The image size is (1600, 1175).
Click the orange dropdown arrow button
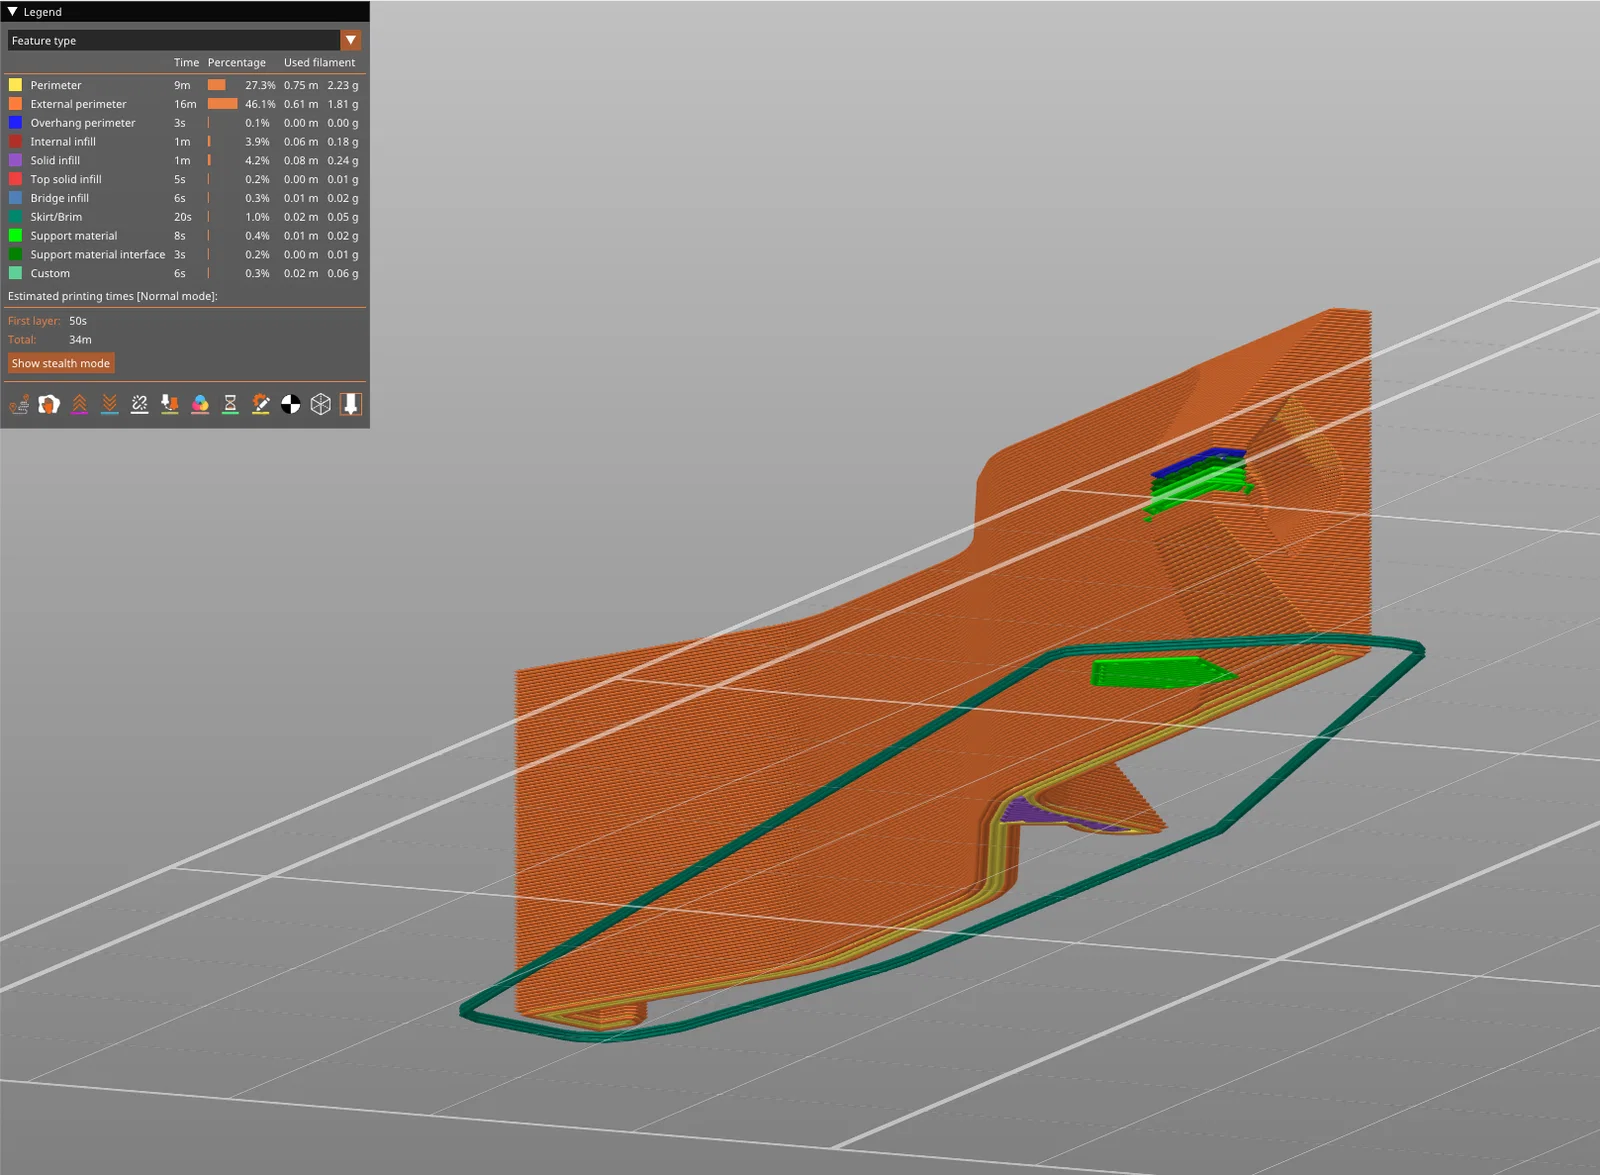[x=351, y=40]
